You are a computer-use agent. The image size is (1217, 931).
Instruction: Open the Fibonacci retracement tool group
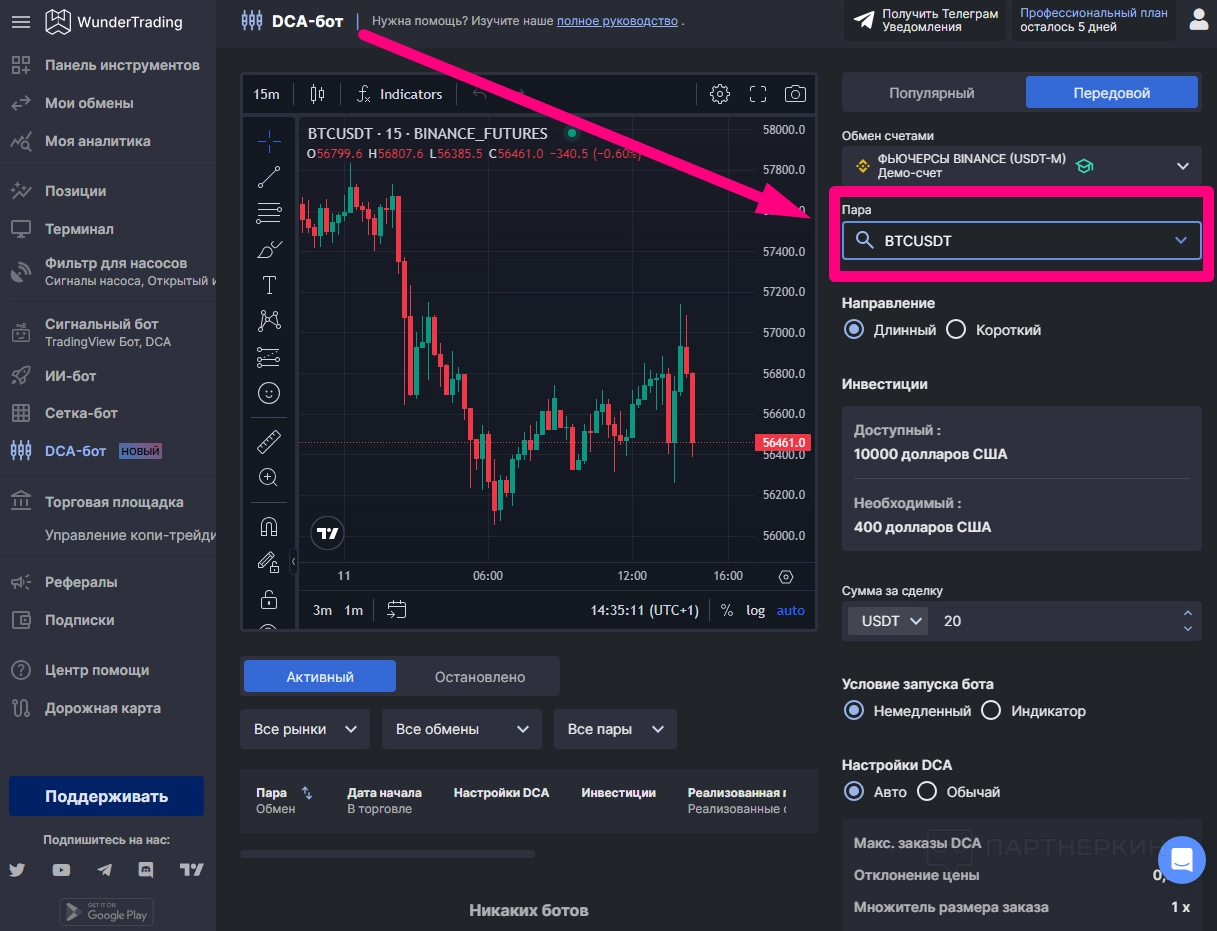269,213
